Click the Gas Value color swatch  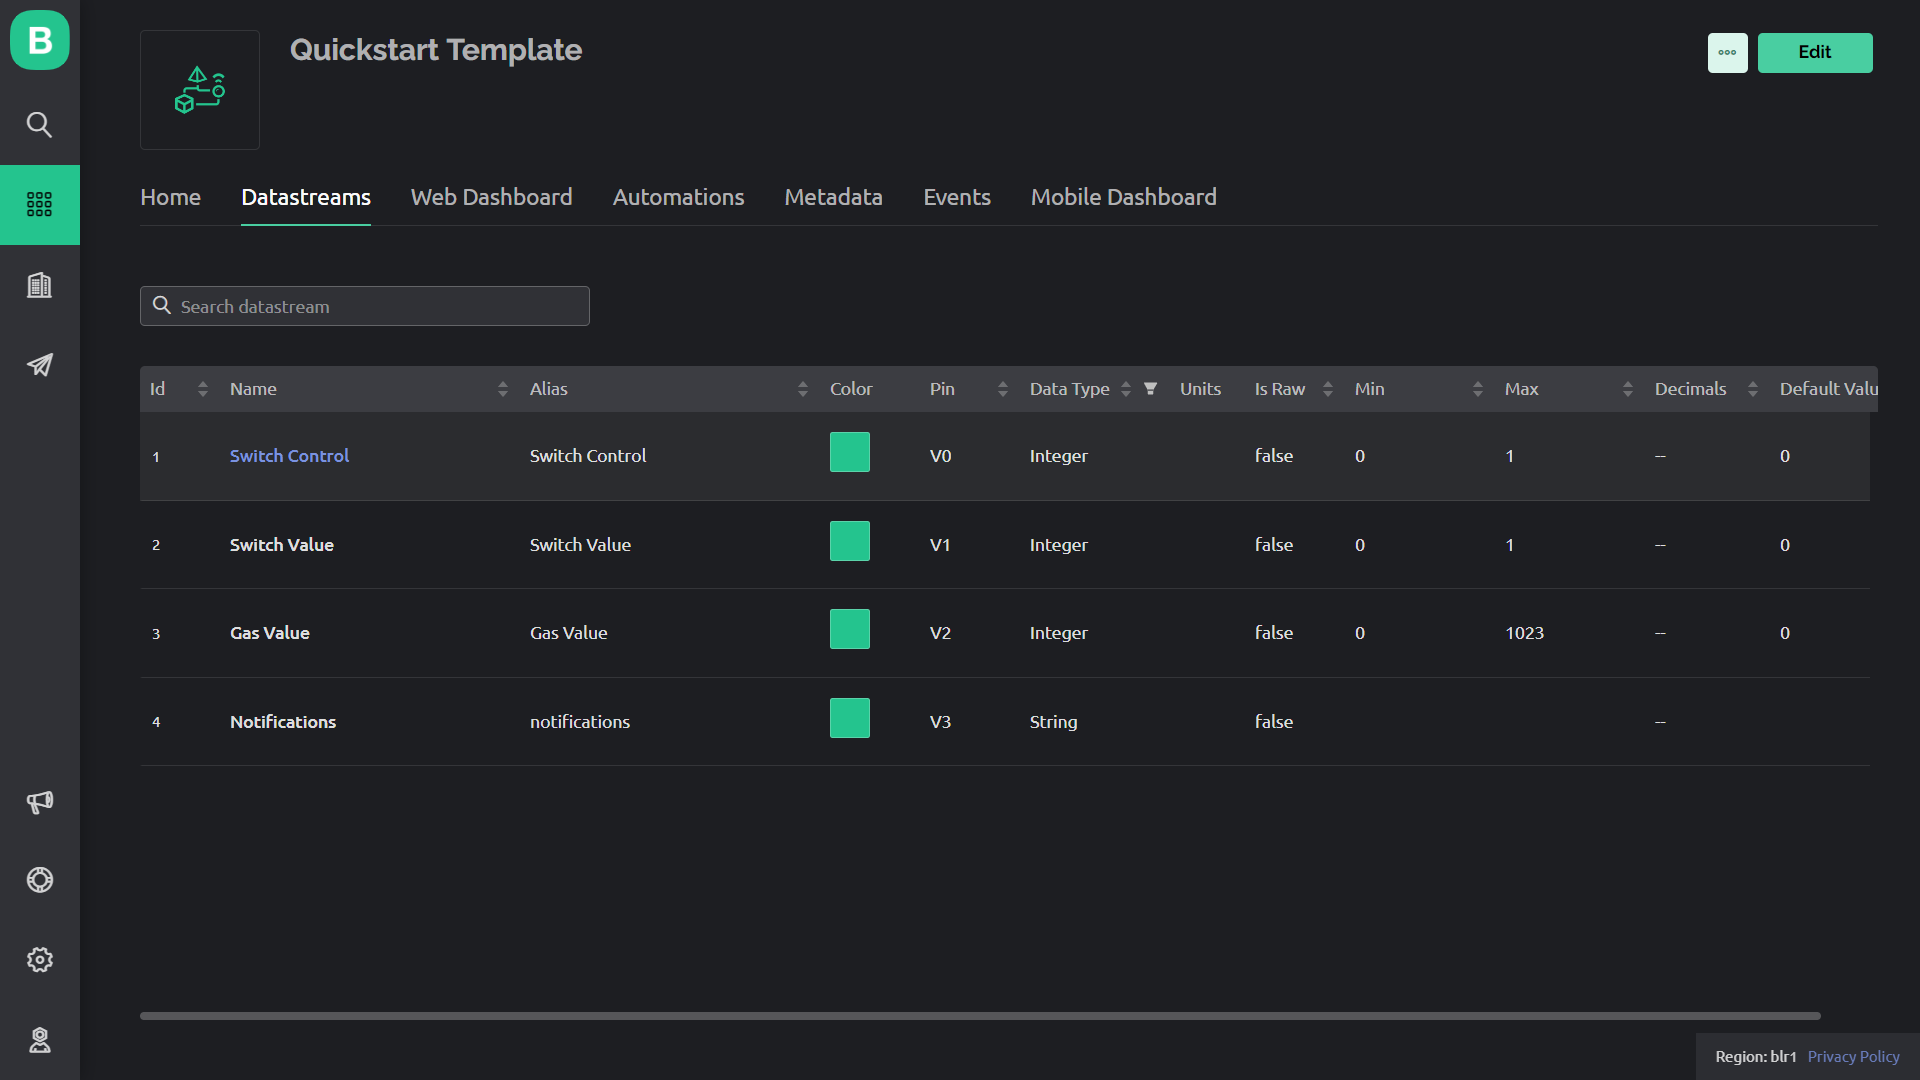click(x=850, y=630)
